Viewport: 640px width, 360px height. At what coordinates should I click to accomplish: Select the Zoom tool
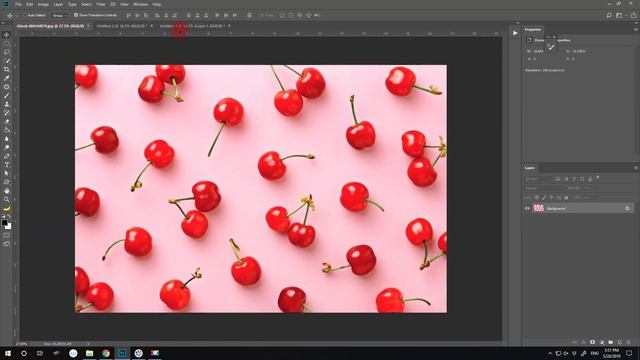coord(7,199)
